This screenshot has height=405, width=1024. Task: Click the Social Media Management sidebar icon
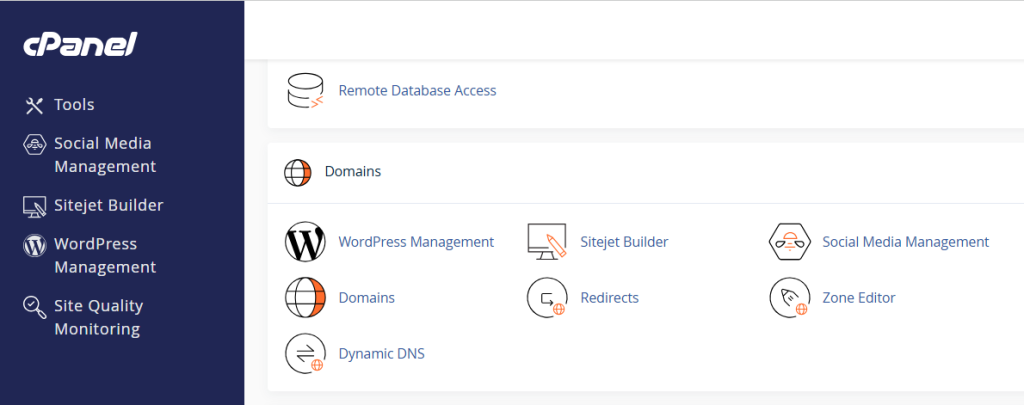[35, 144]
